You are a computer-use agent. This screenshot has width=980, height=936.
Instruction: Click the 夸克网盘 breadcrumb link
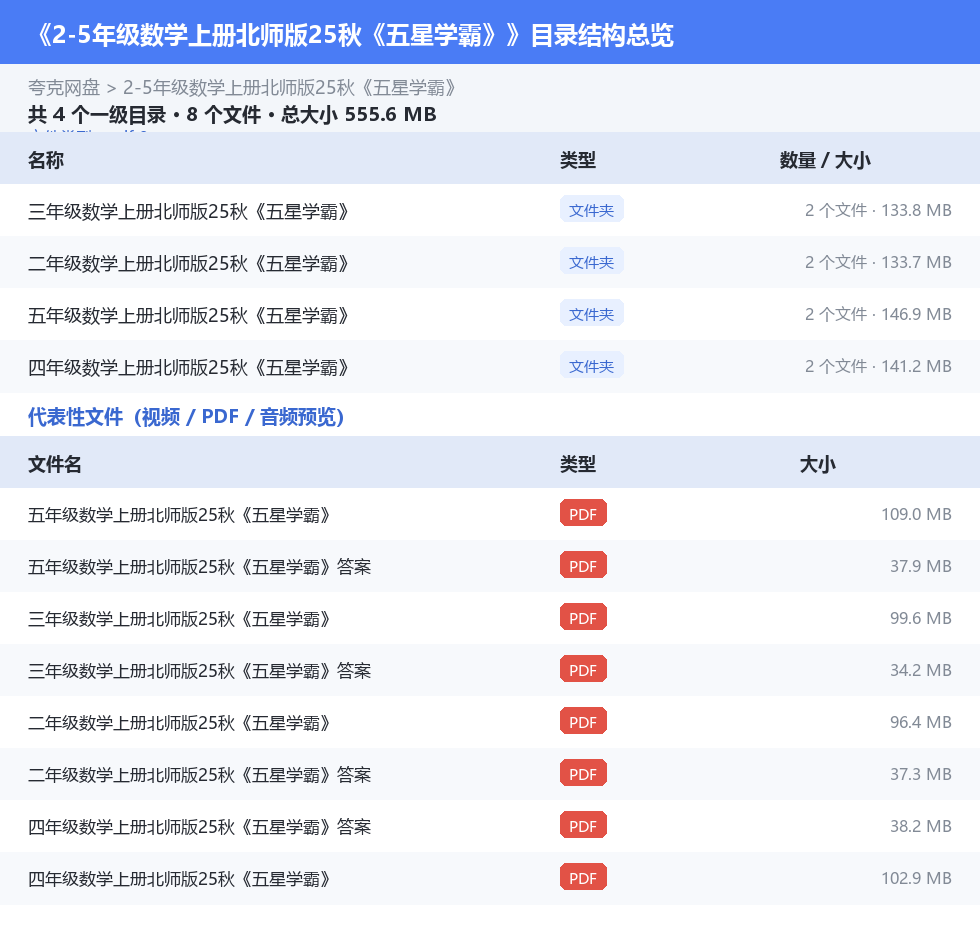(64, 88)
